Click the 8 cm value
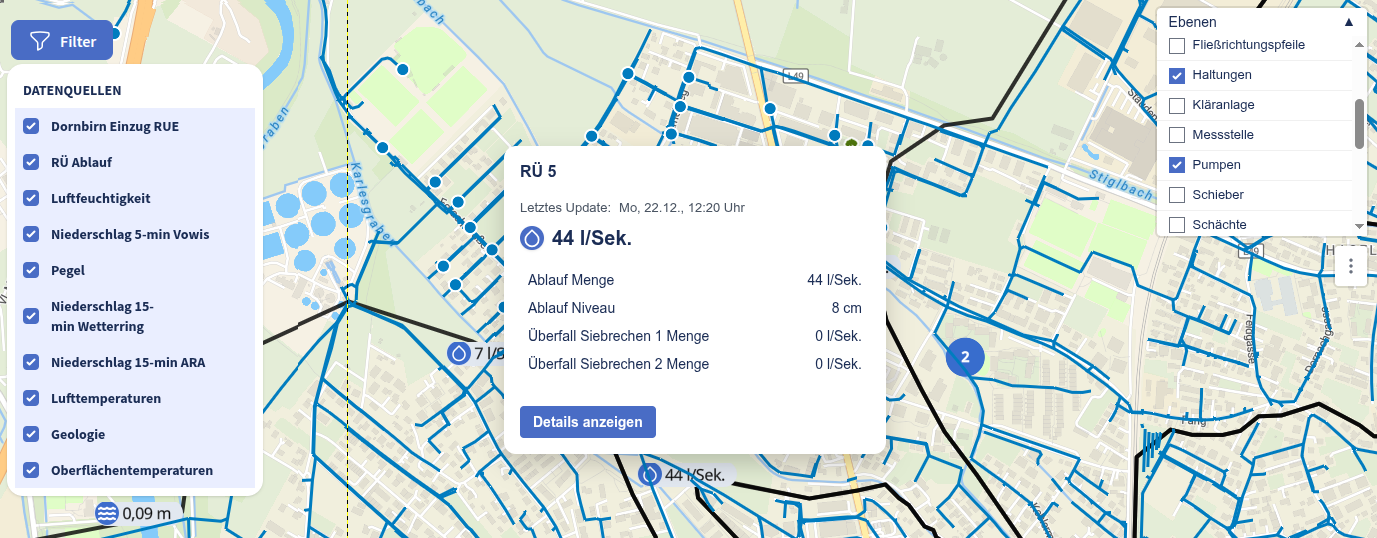The image size is (1377, 538). 846,308
